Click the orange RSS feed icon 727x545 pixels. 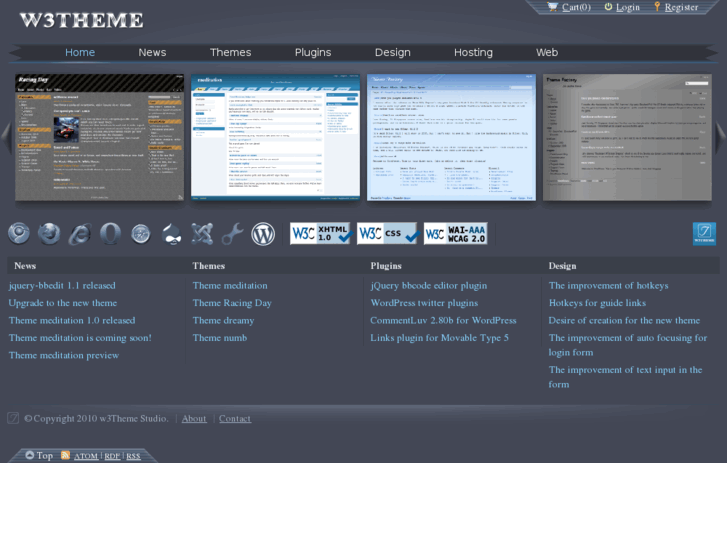click(x=65, y=455)
